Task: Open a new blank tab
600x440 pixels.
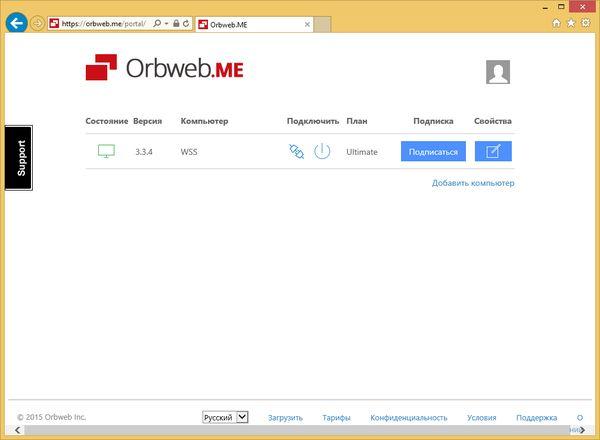Action: pyautogui.click(x=322, y=24)
